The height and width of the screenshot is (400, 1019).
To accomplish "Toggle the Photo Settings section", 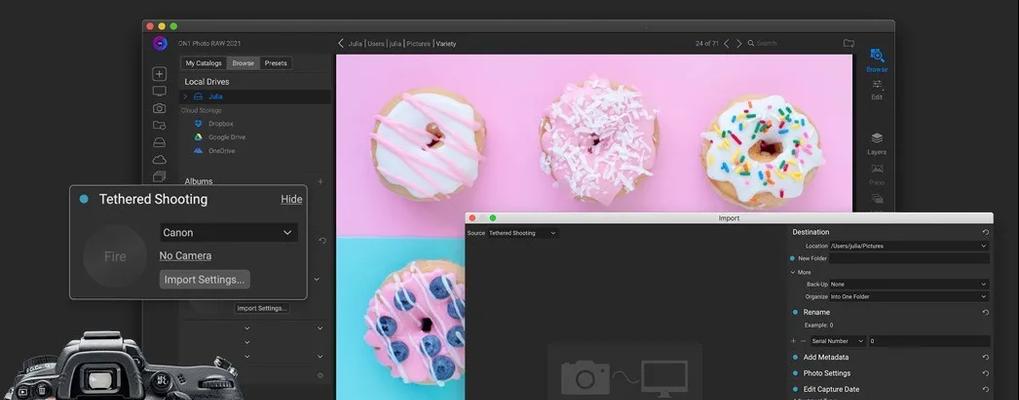I will pos(795,373).
